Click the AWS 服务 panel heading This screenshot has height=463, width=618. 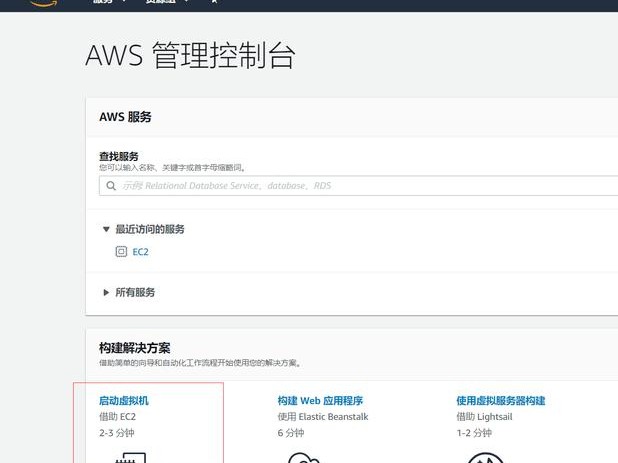[x=125, y=117]
